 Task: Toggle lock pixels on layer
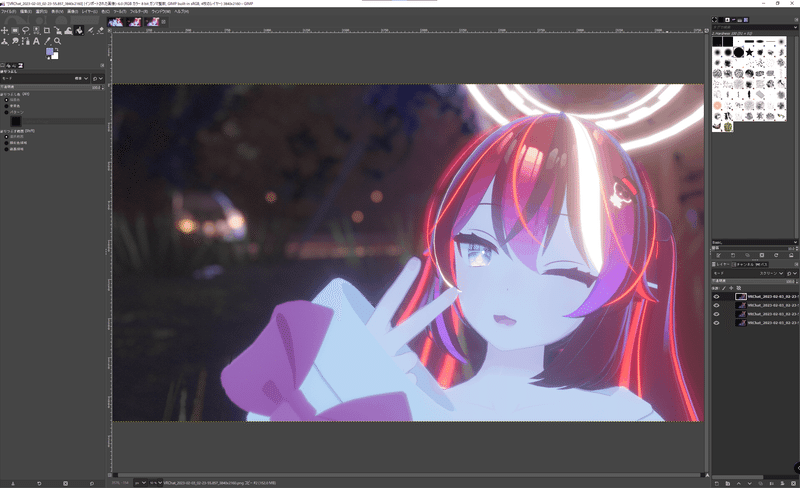coord(724,288)
